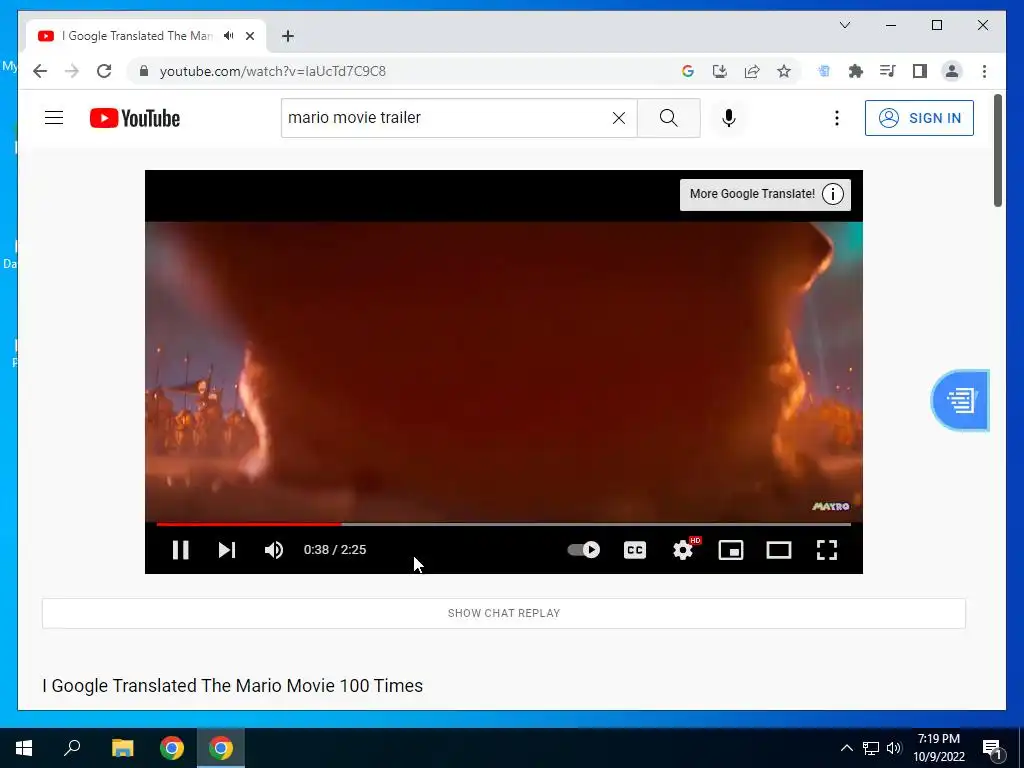Open the More Google Translate! card
Image resolution: width=1024 pixels, height=768 pixels.
[765, 195]
